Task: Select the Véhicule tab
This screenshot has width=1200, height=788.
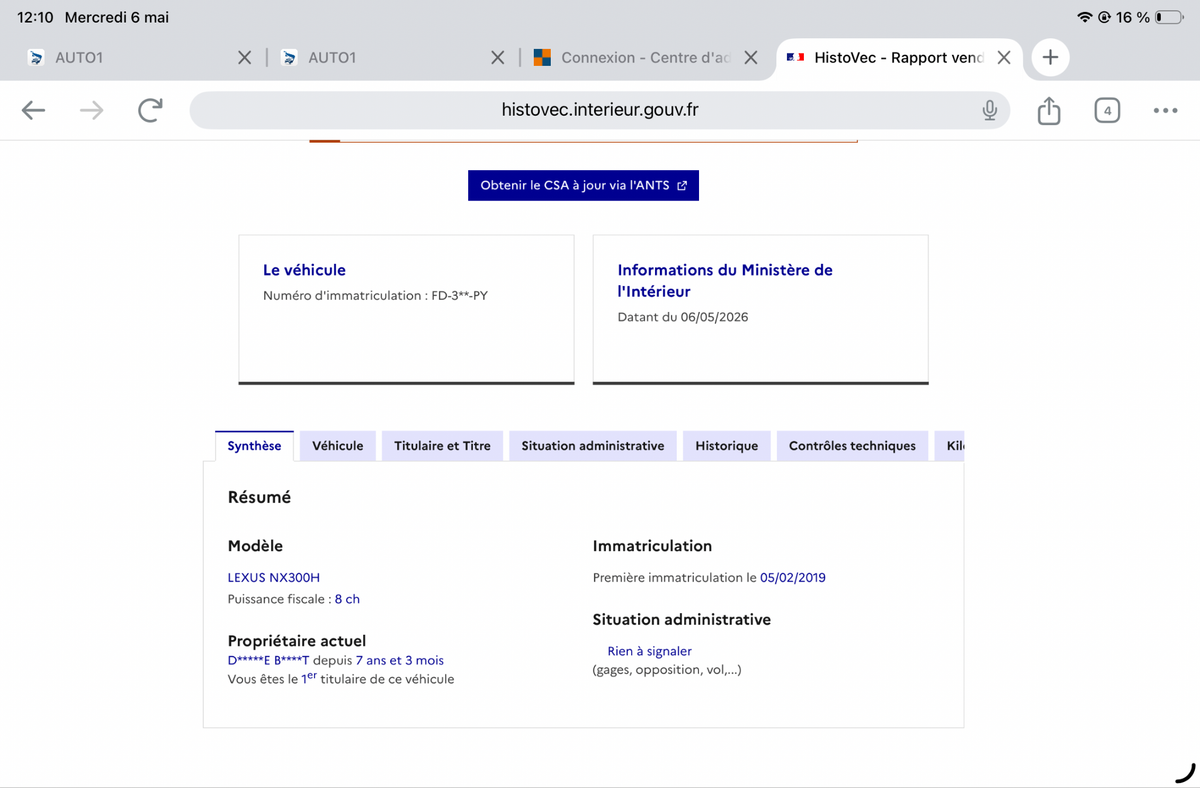Action: 338,446
